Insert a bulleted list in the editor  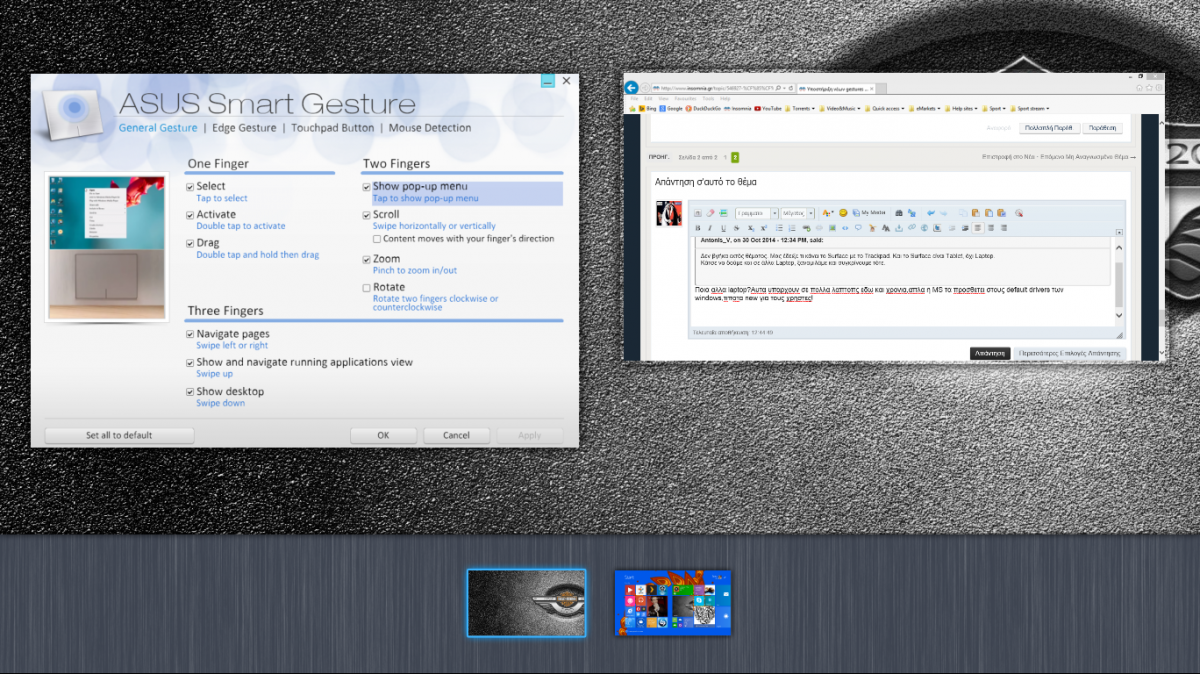click(x=779, y=228)
